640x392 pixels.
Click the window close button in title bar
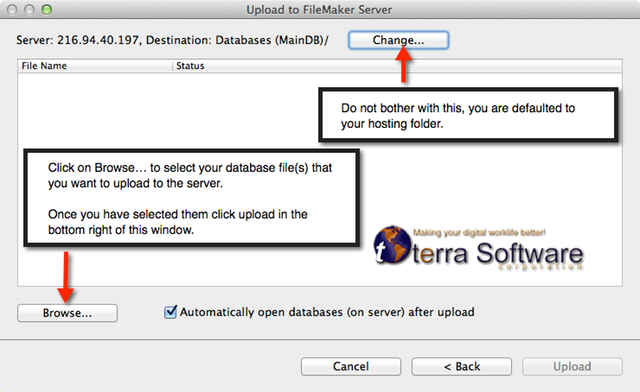12,9
